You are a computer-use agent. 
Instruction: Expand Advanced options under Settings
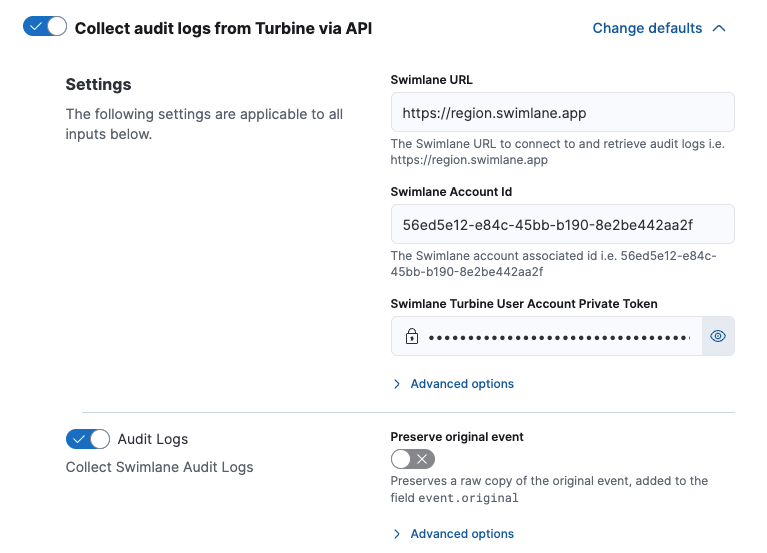pyautogui.click(x=461, y=384)
